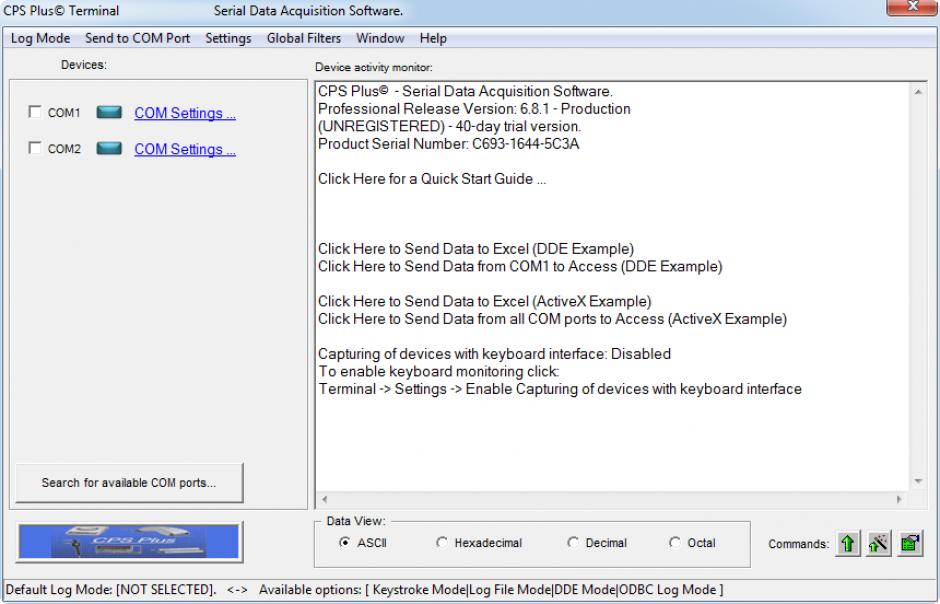This screenshot has width=940, height=604.
Task: Enable the COM2 checkbox
Action: 35,148
